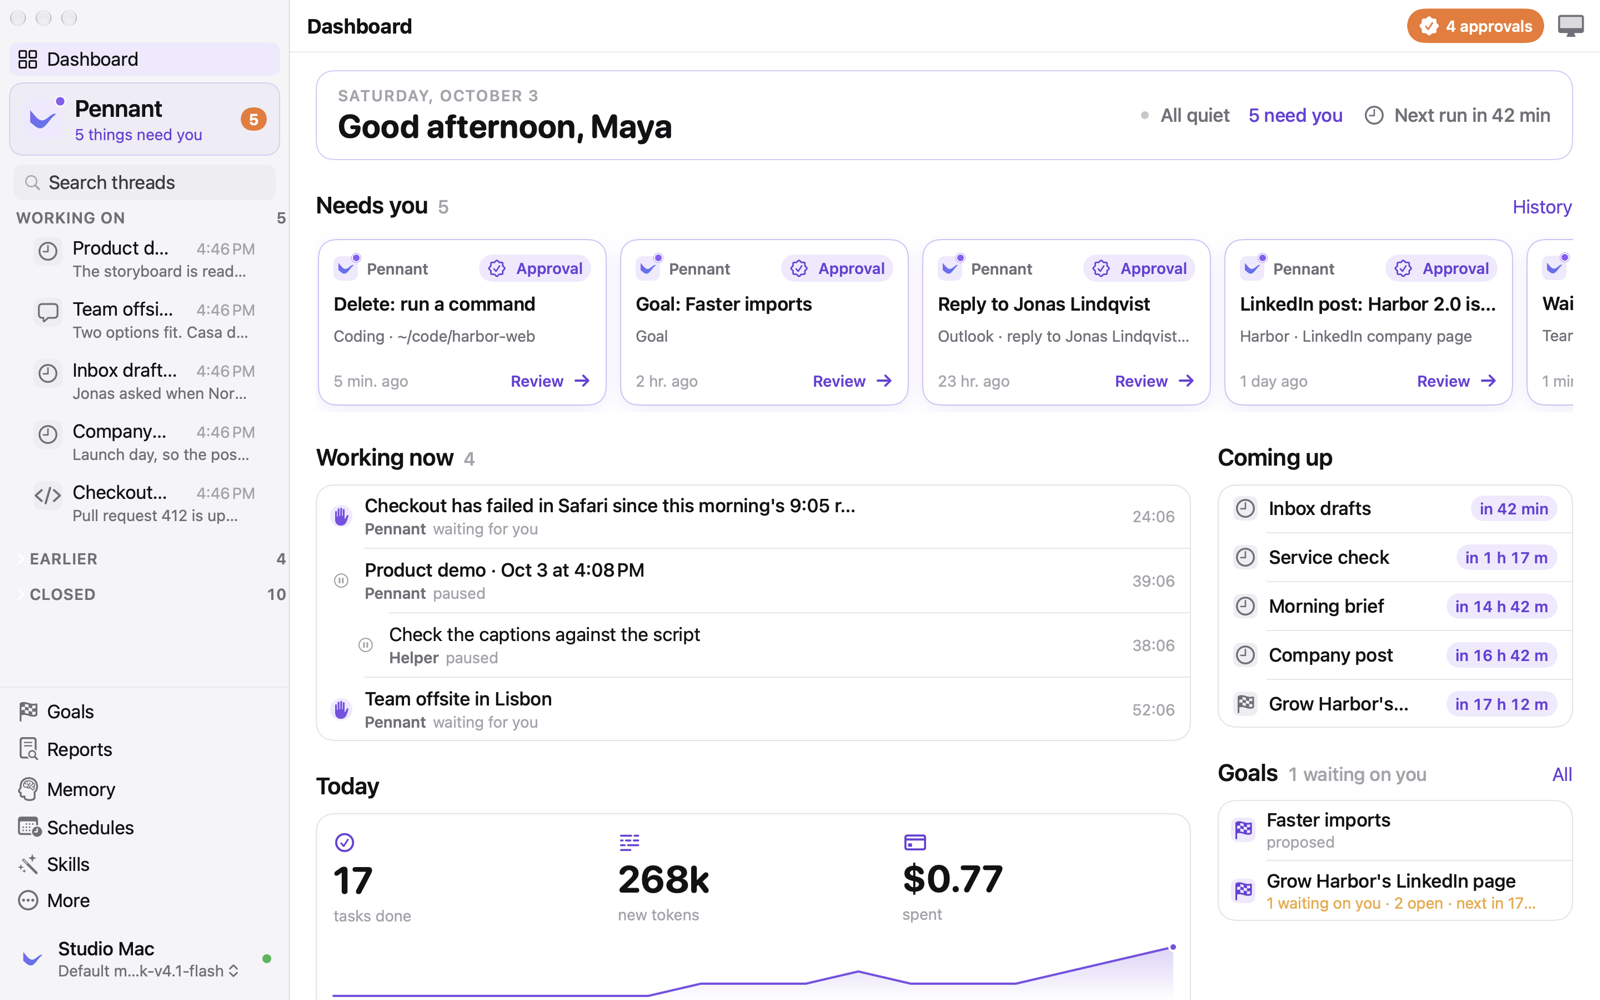Click the 5 need you link in header

[x=1295, y=115]
